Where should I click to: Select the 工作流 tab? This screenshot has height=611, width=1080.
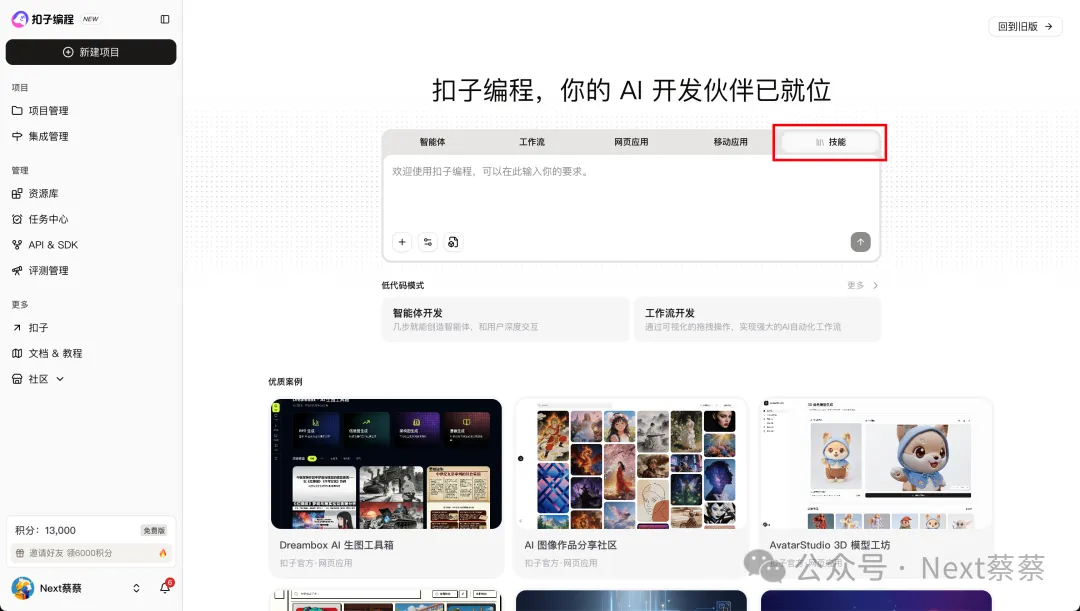pos(532,142)
